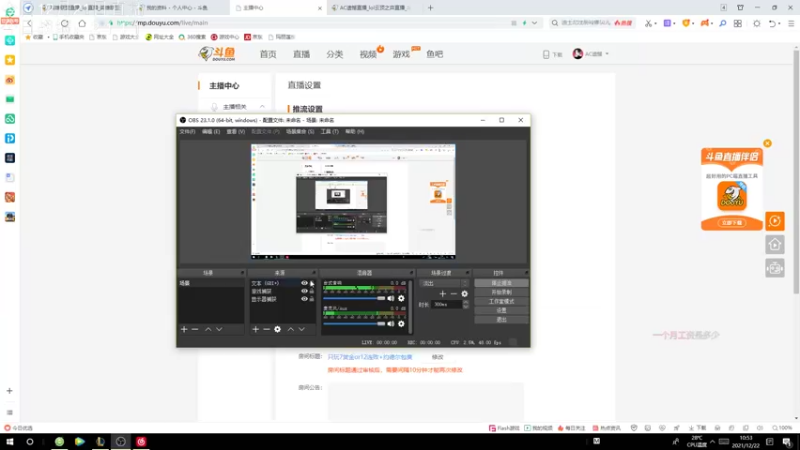Image resolution: width=800 pixels, height=450 pixels.
Task: Click the robot helper icon on right floating bar
Action: [x=774, y=268]
